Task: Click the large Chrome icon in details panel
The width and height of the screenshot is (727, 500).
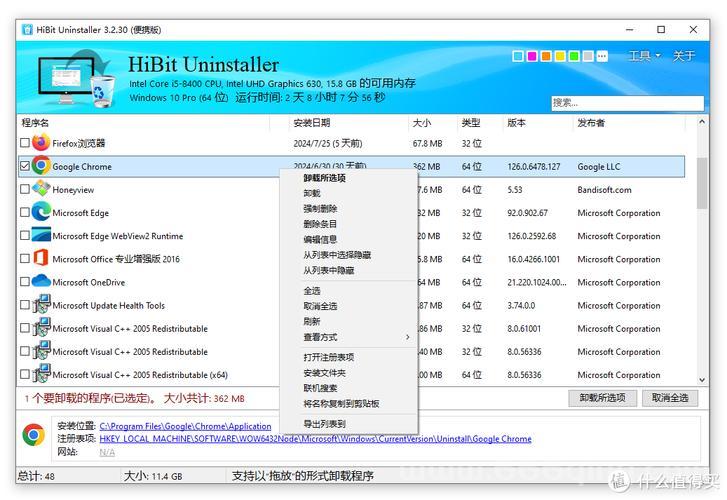Action: [33, 435]
